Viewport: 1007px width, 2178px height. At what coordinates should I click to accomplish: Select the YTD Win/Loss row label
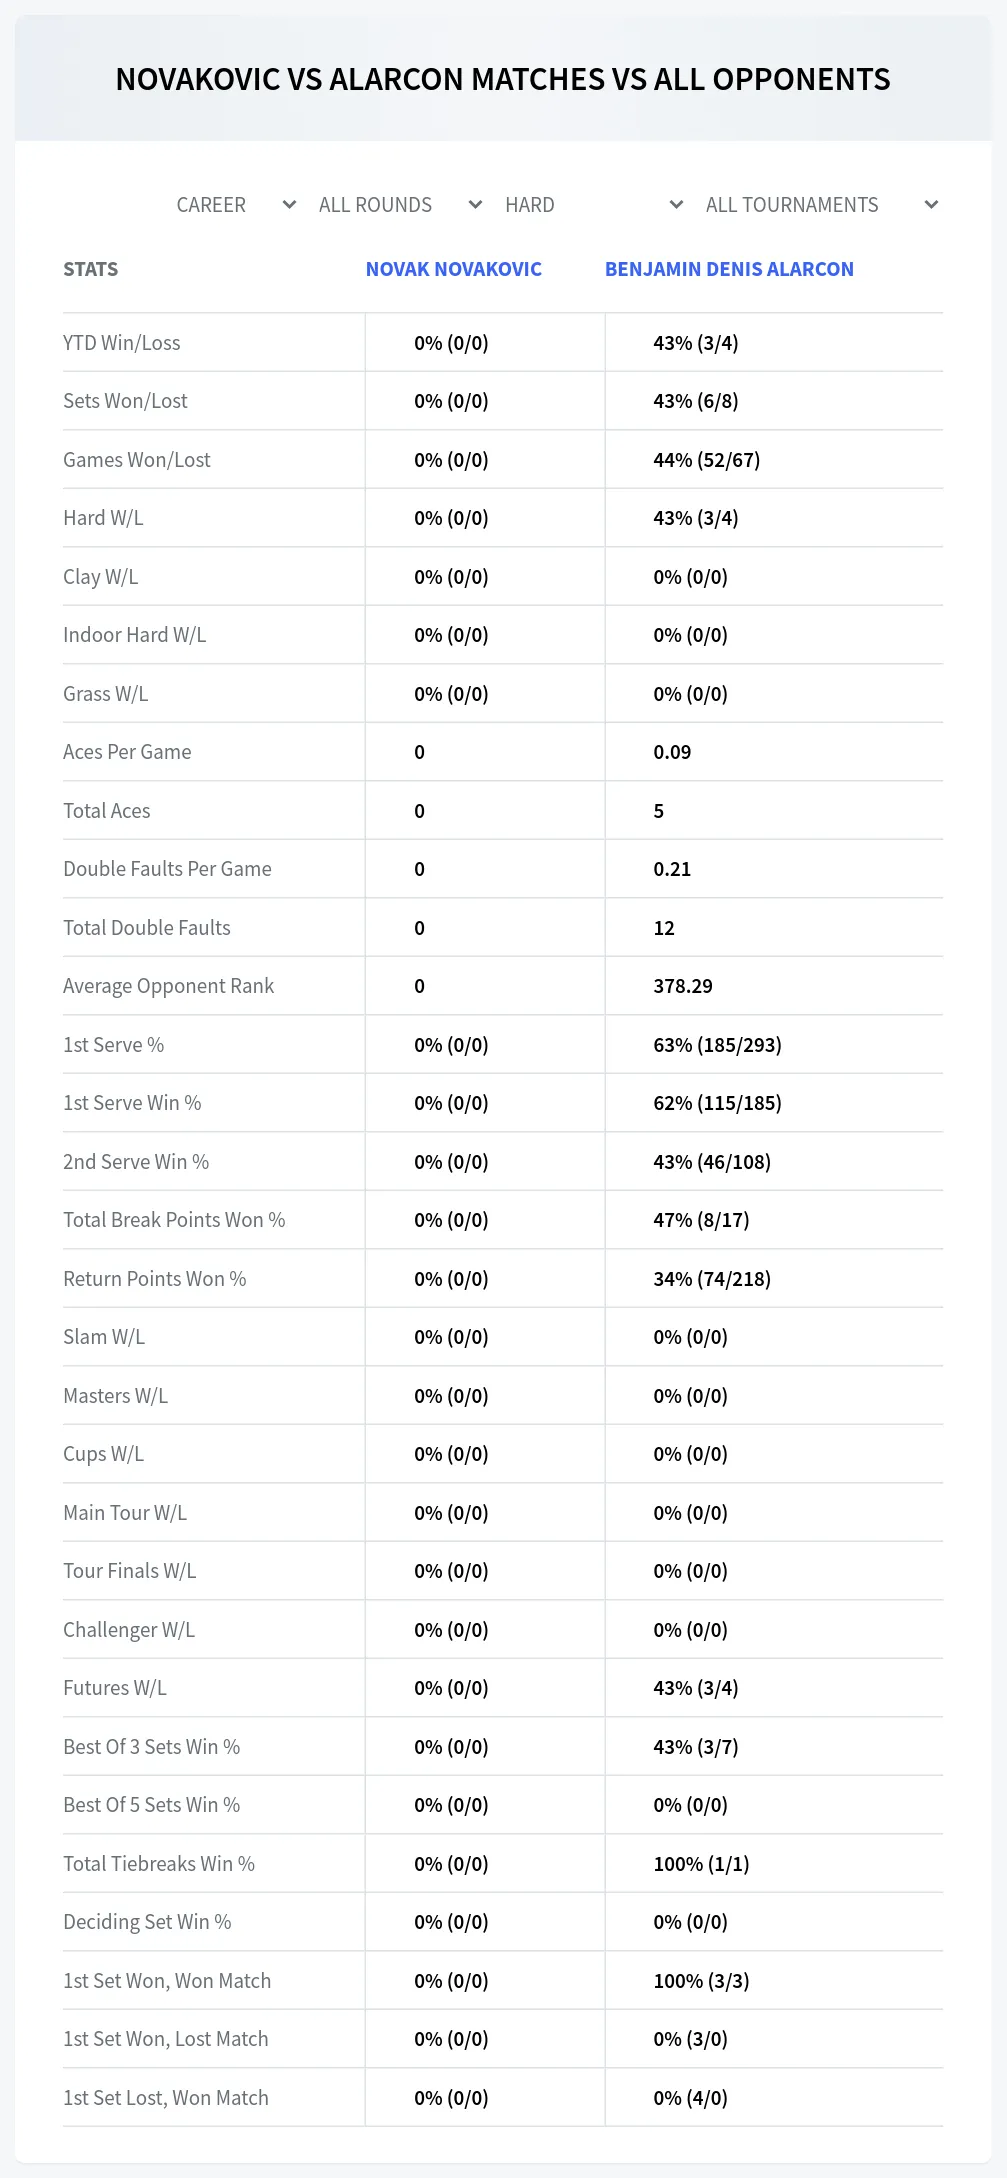122,343
